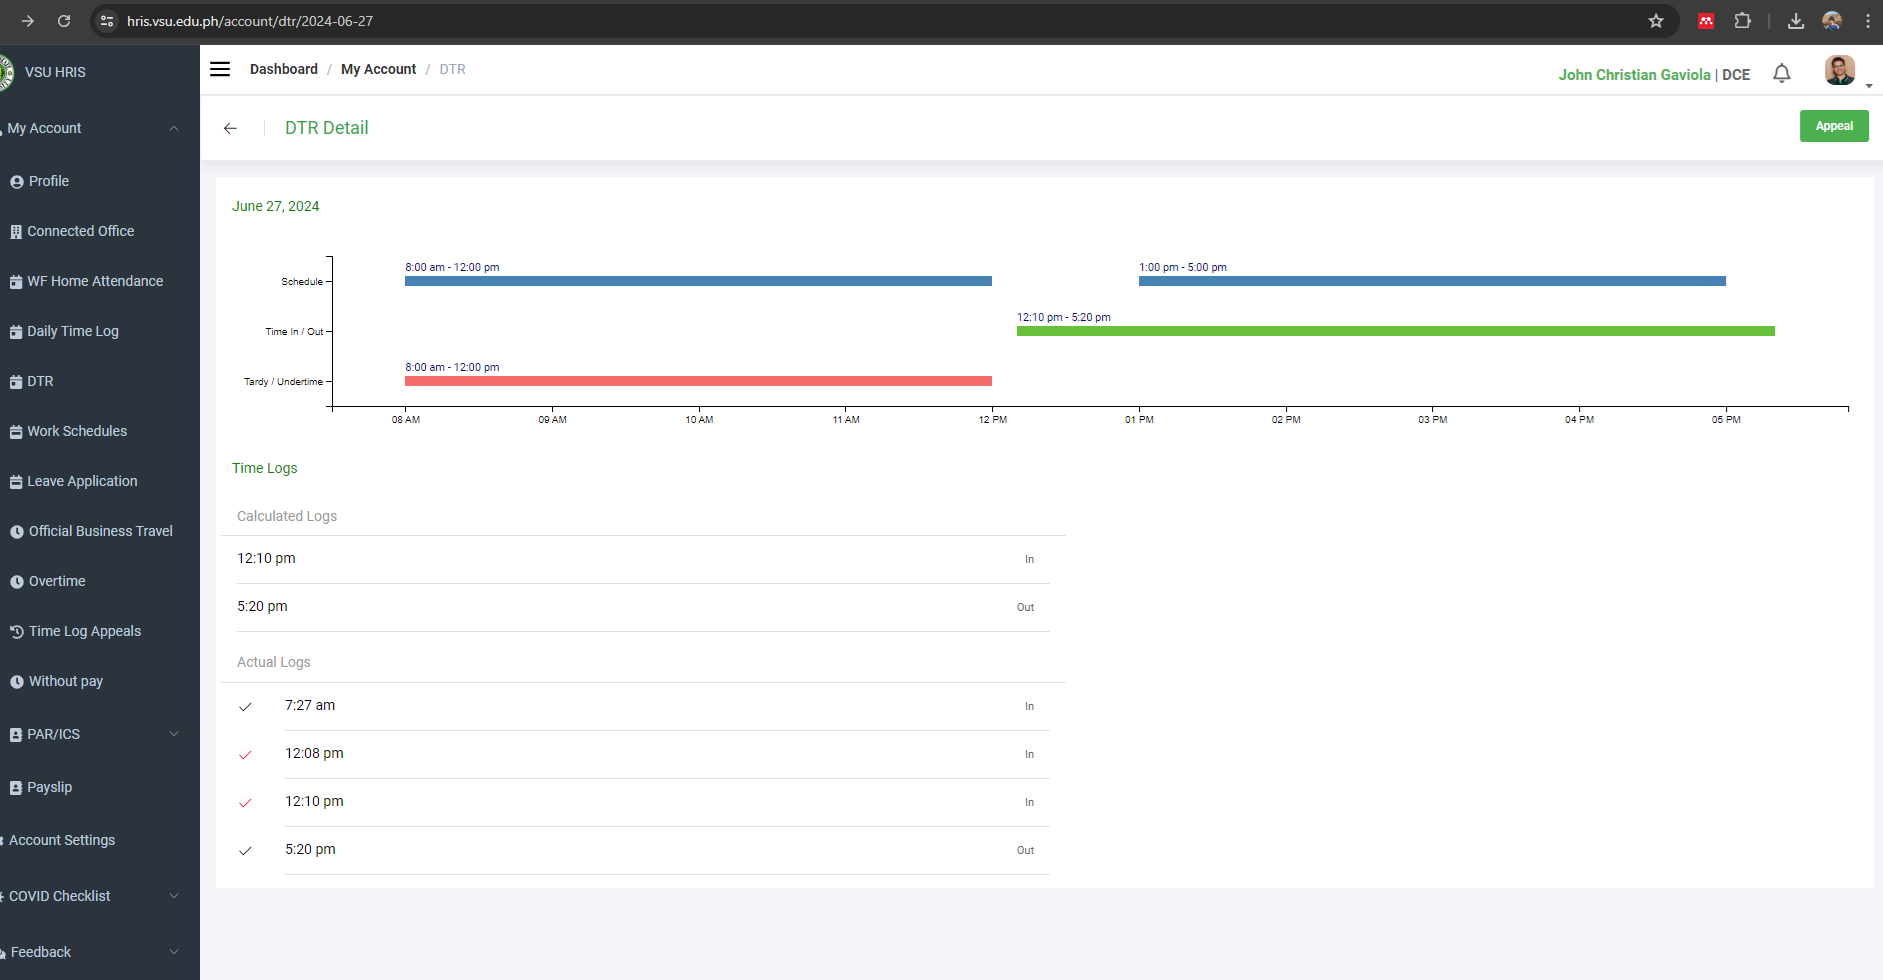Open Daily Time Log in sidebar
The image size is (1883, 980).
(72, 331)
